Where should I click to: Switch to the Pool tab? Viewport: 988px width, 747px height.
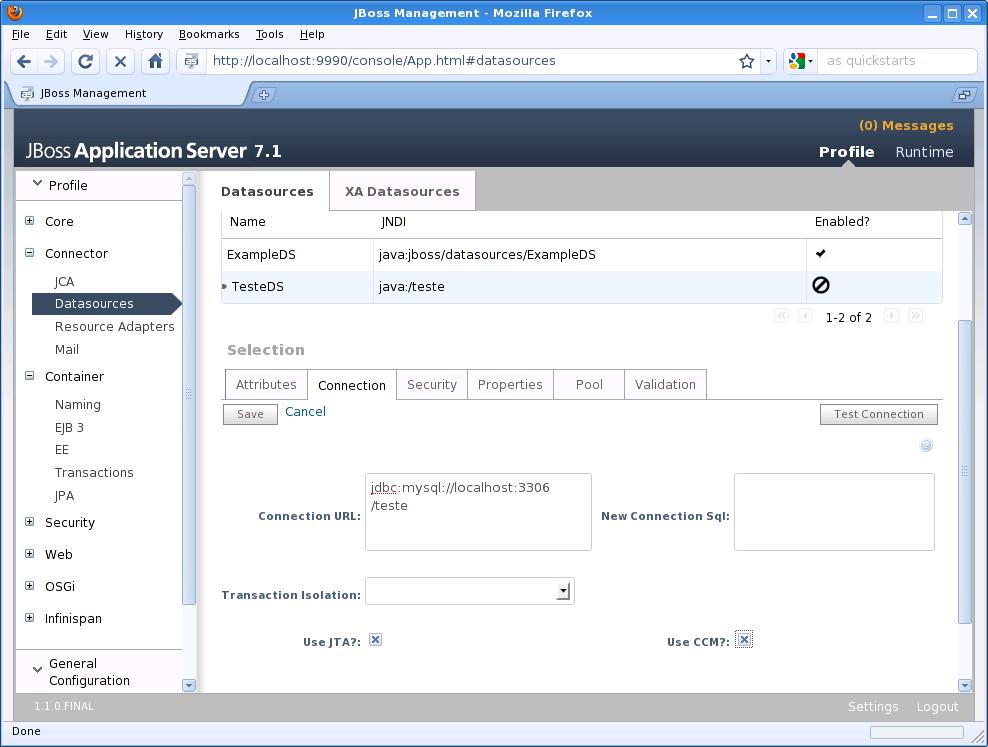[x=589, y=384]
